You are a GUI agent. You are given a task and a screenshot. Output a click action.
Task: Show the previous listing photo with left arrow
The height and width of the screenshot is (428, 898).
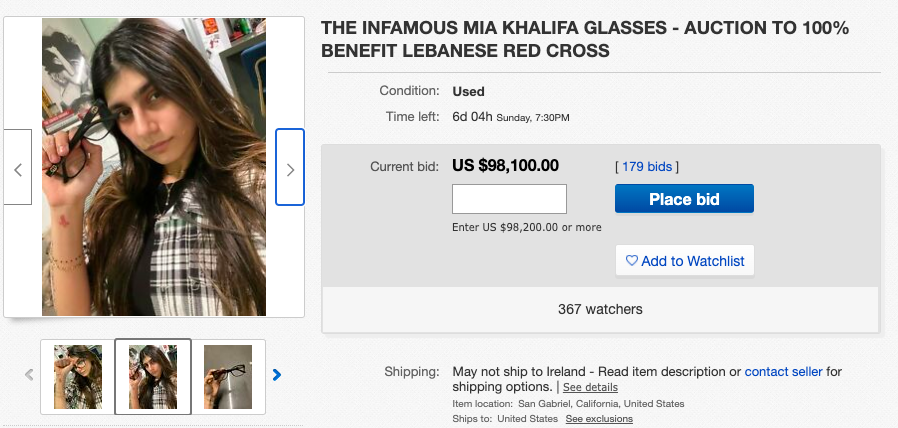click(x=18, y=167)
